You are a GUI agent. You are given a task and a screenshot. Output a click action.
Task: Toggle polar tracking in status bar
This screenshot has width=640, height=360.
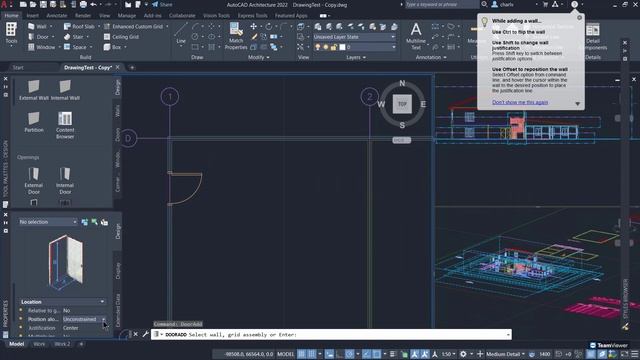[x=350, y=354]
